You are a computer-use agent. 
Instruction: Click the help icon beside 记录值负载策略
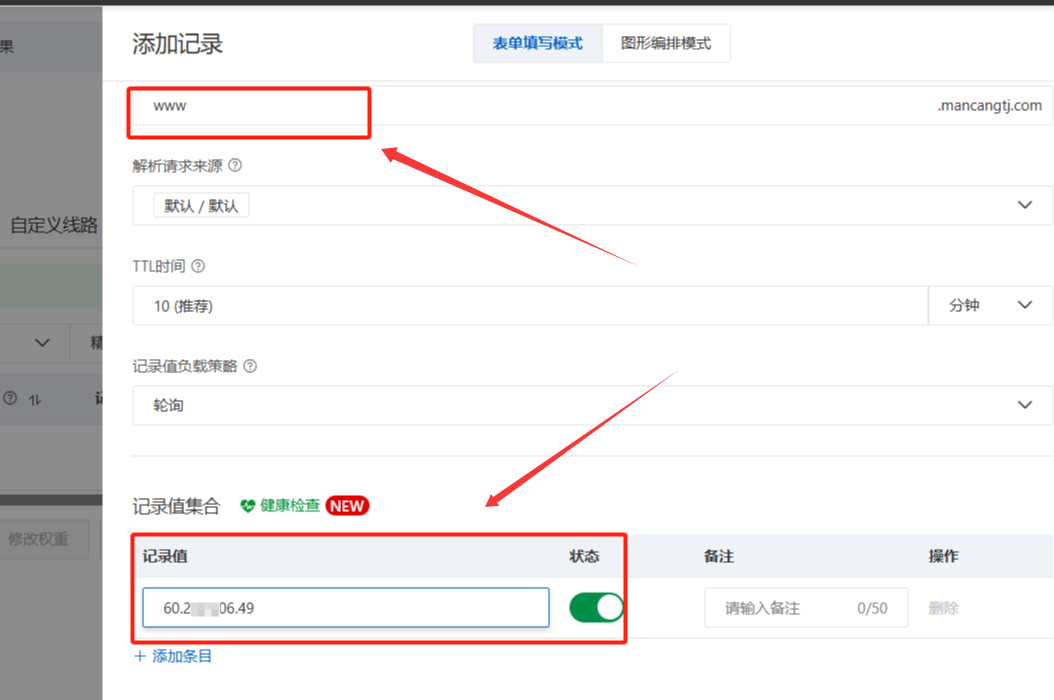(250, 366)
